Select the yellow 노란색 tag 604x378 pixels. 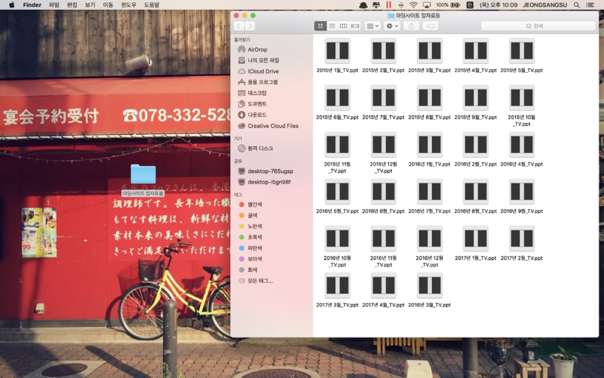pos(251,226)
